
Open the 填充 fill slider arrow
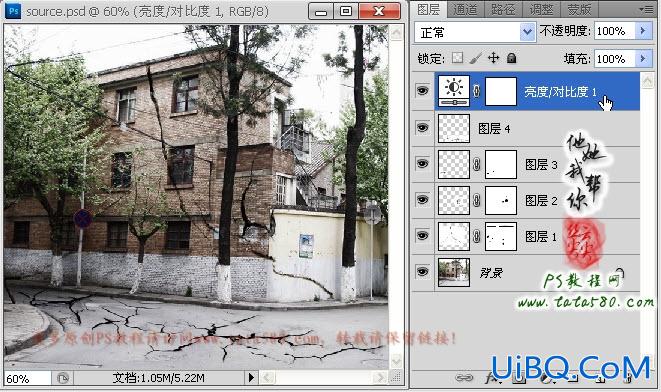(x=643, y=58)
